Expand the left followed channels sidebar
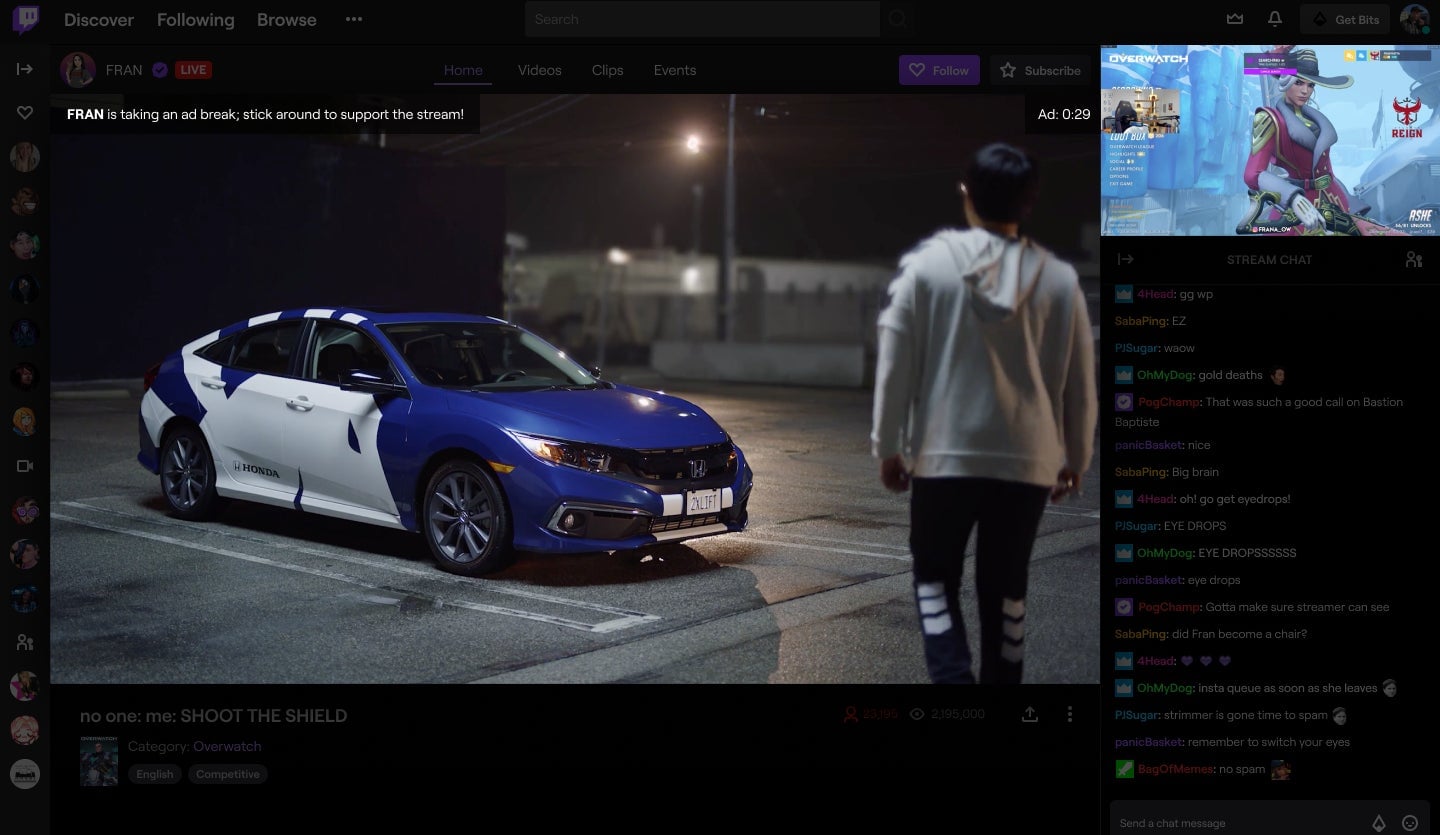Viewport: 1440px width, 835px height. pos(24,68)
